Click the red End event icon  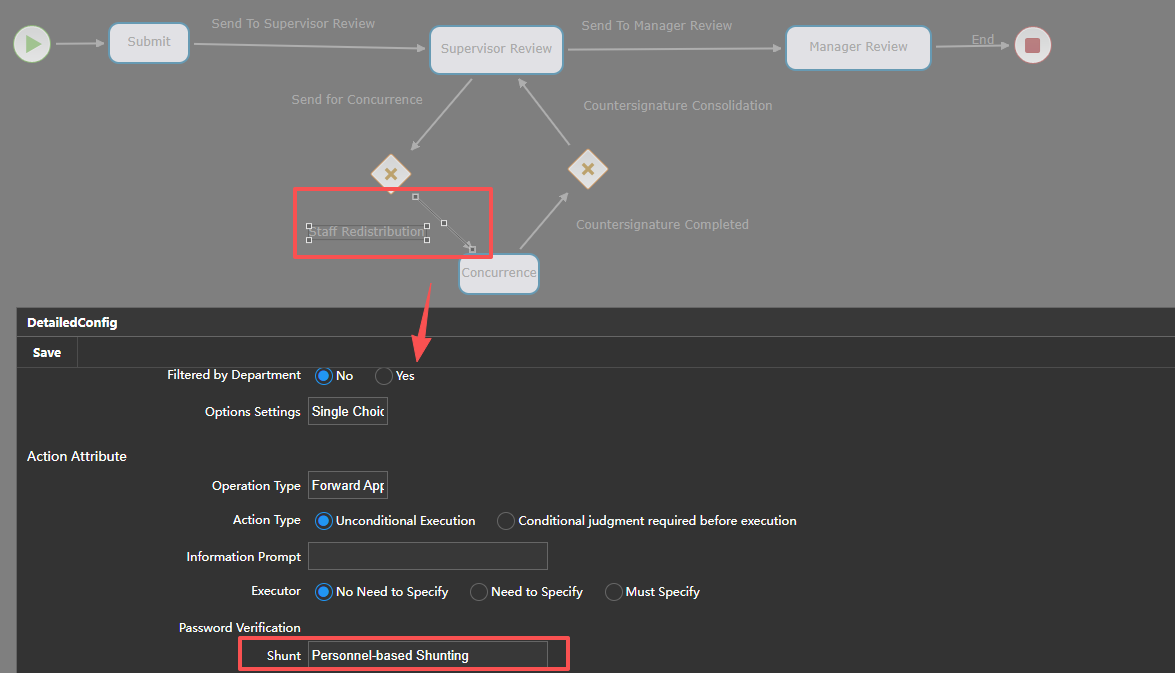click(x=1033, y=45)
